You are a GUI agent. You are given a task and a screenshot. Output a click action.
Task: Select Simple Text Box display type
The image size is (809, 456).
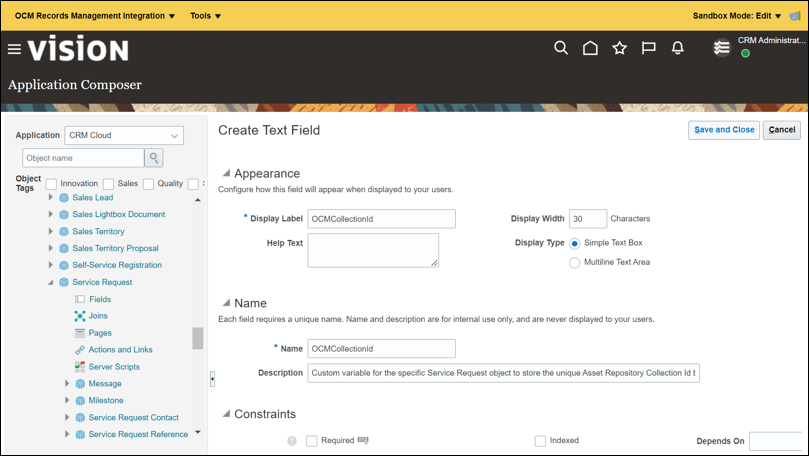coord(574,243)
